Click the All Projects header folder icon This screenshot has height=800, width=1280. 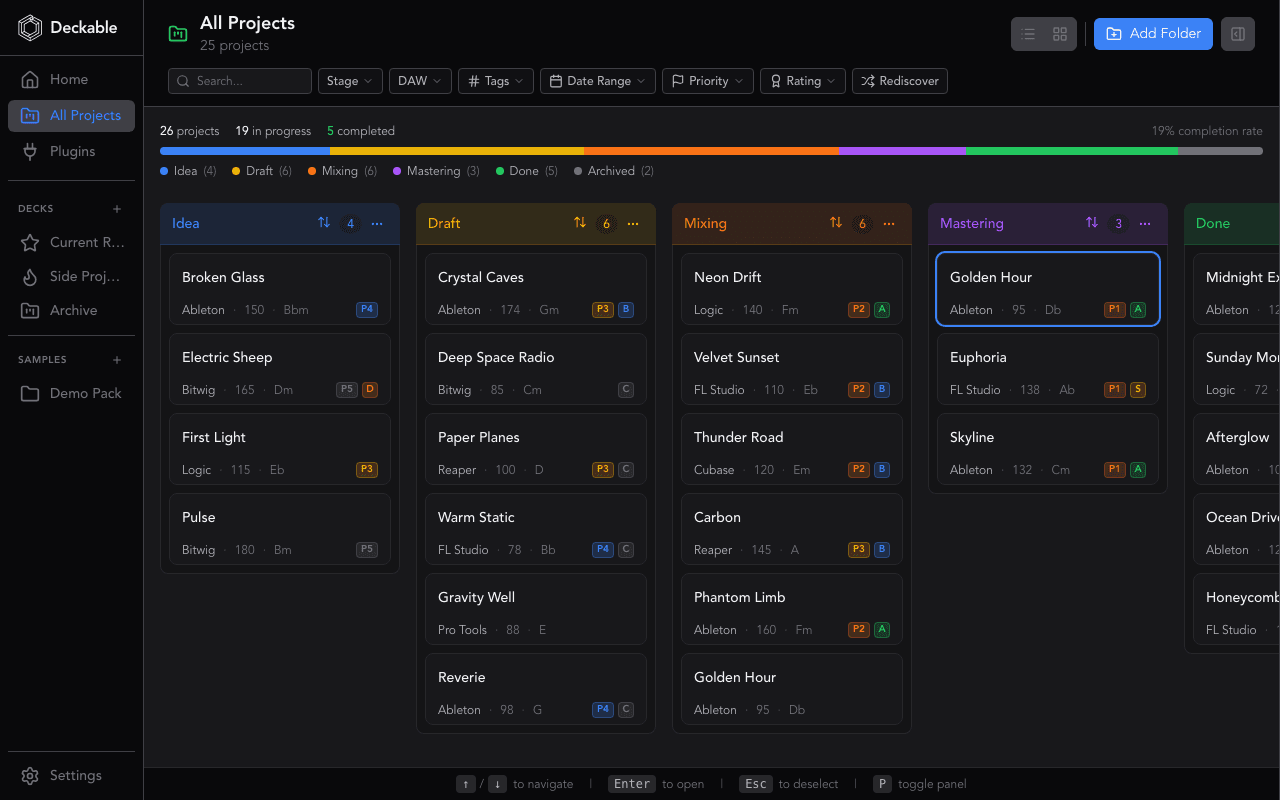[178, 34]
